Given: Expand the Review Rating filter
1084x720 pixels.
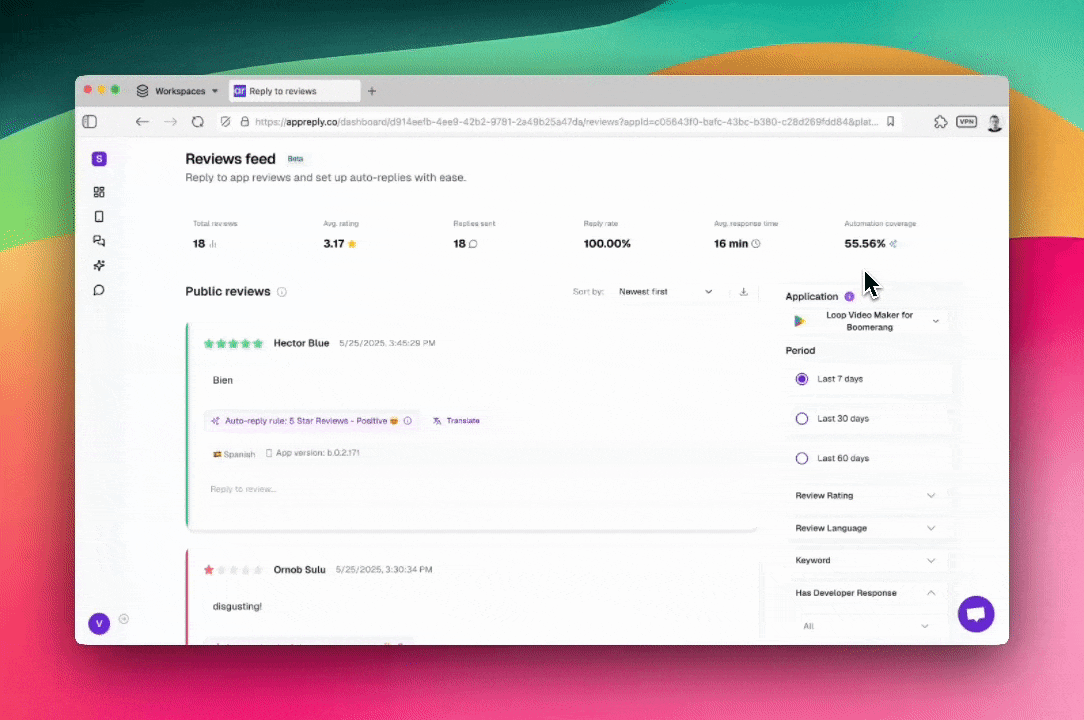Looking at the screenshot, I should click(x=866, y=495).
